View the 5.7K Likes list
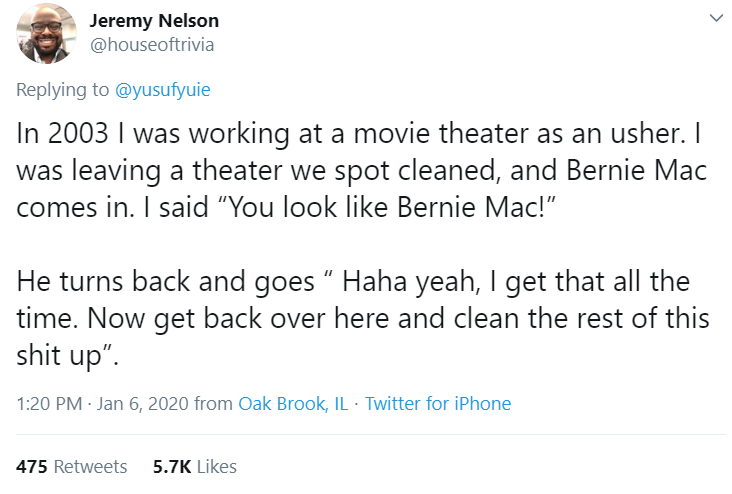732x494 pixels. 194,466
